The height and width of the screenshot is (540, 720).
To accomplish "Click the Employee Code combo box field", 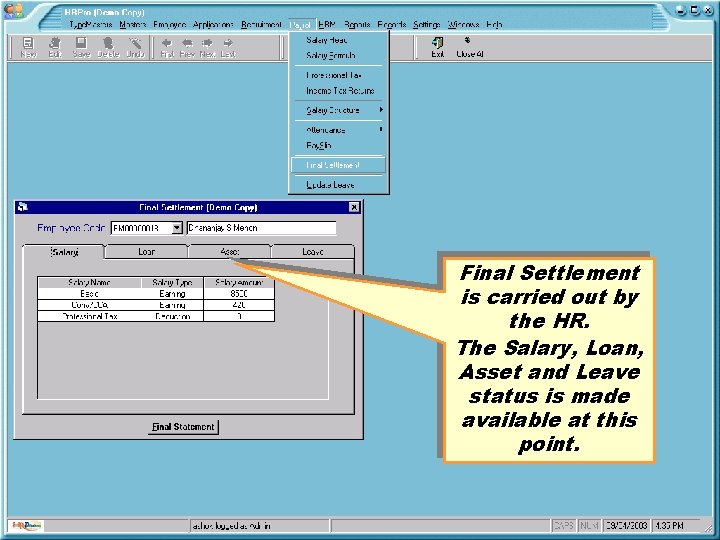I will [146, 228].
